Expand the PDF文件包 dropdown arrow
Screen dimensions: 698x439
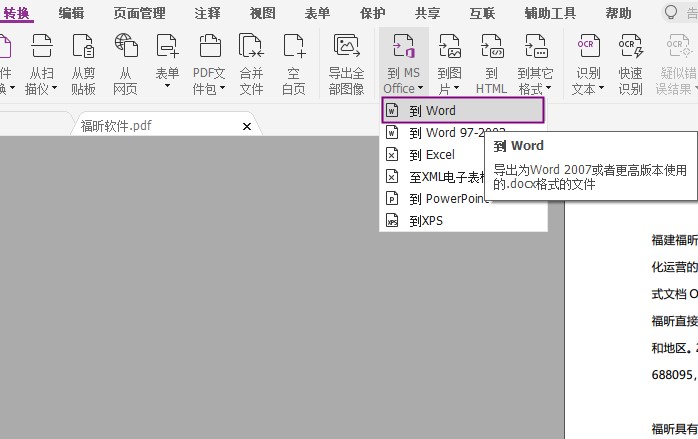point(222,88)
